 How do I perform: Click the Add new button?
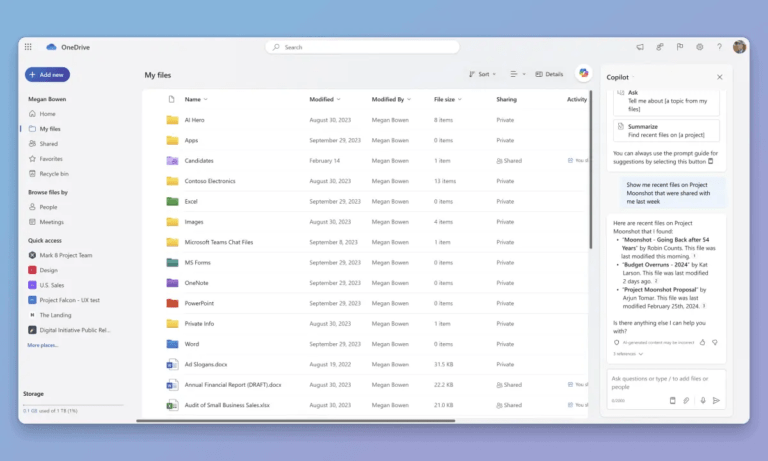coord(48,74)
